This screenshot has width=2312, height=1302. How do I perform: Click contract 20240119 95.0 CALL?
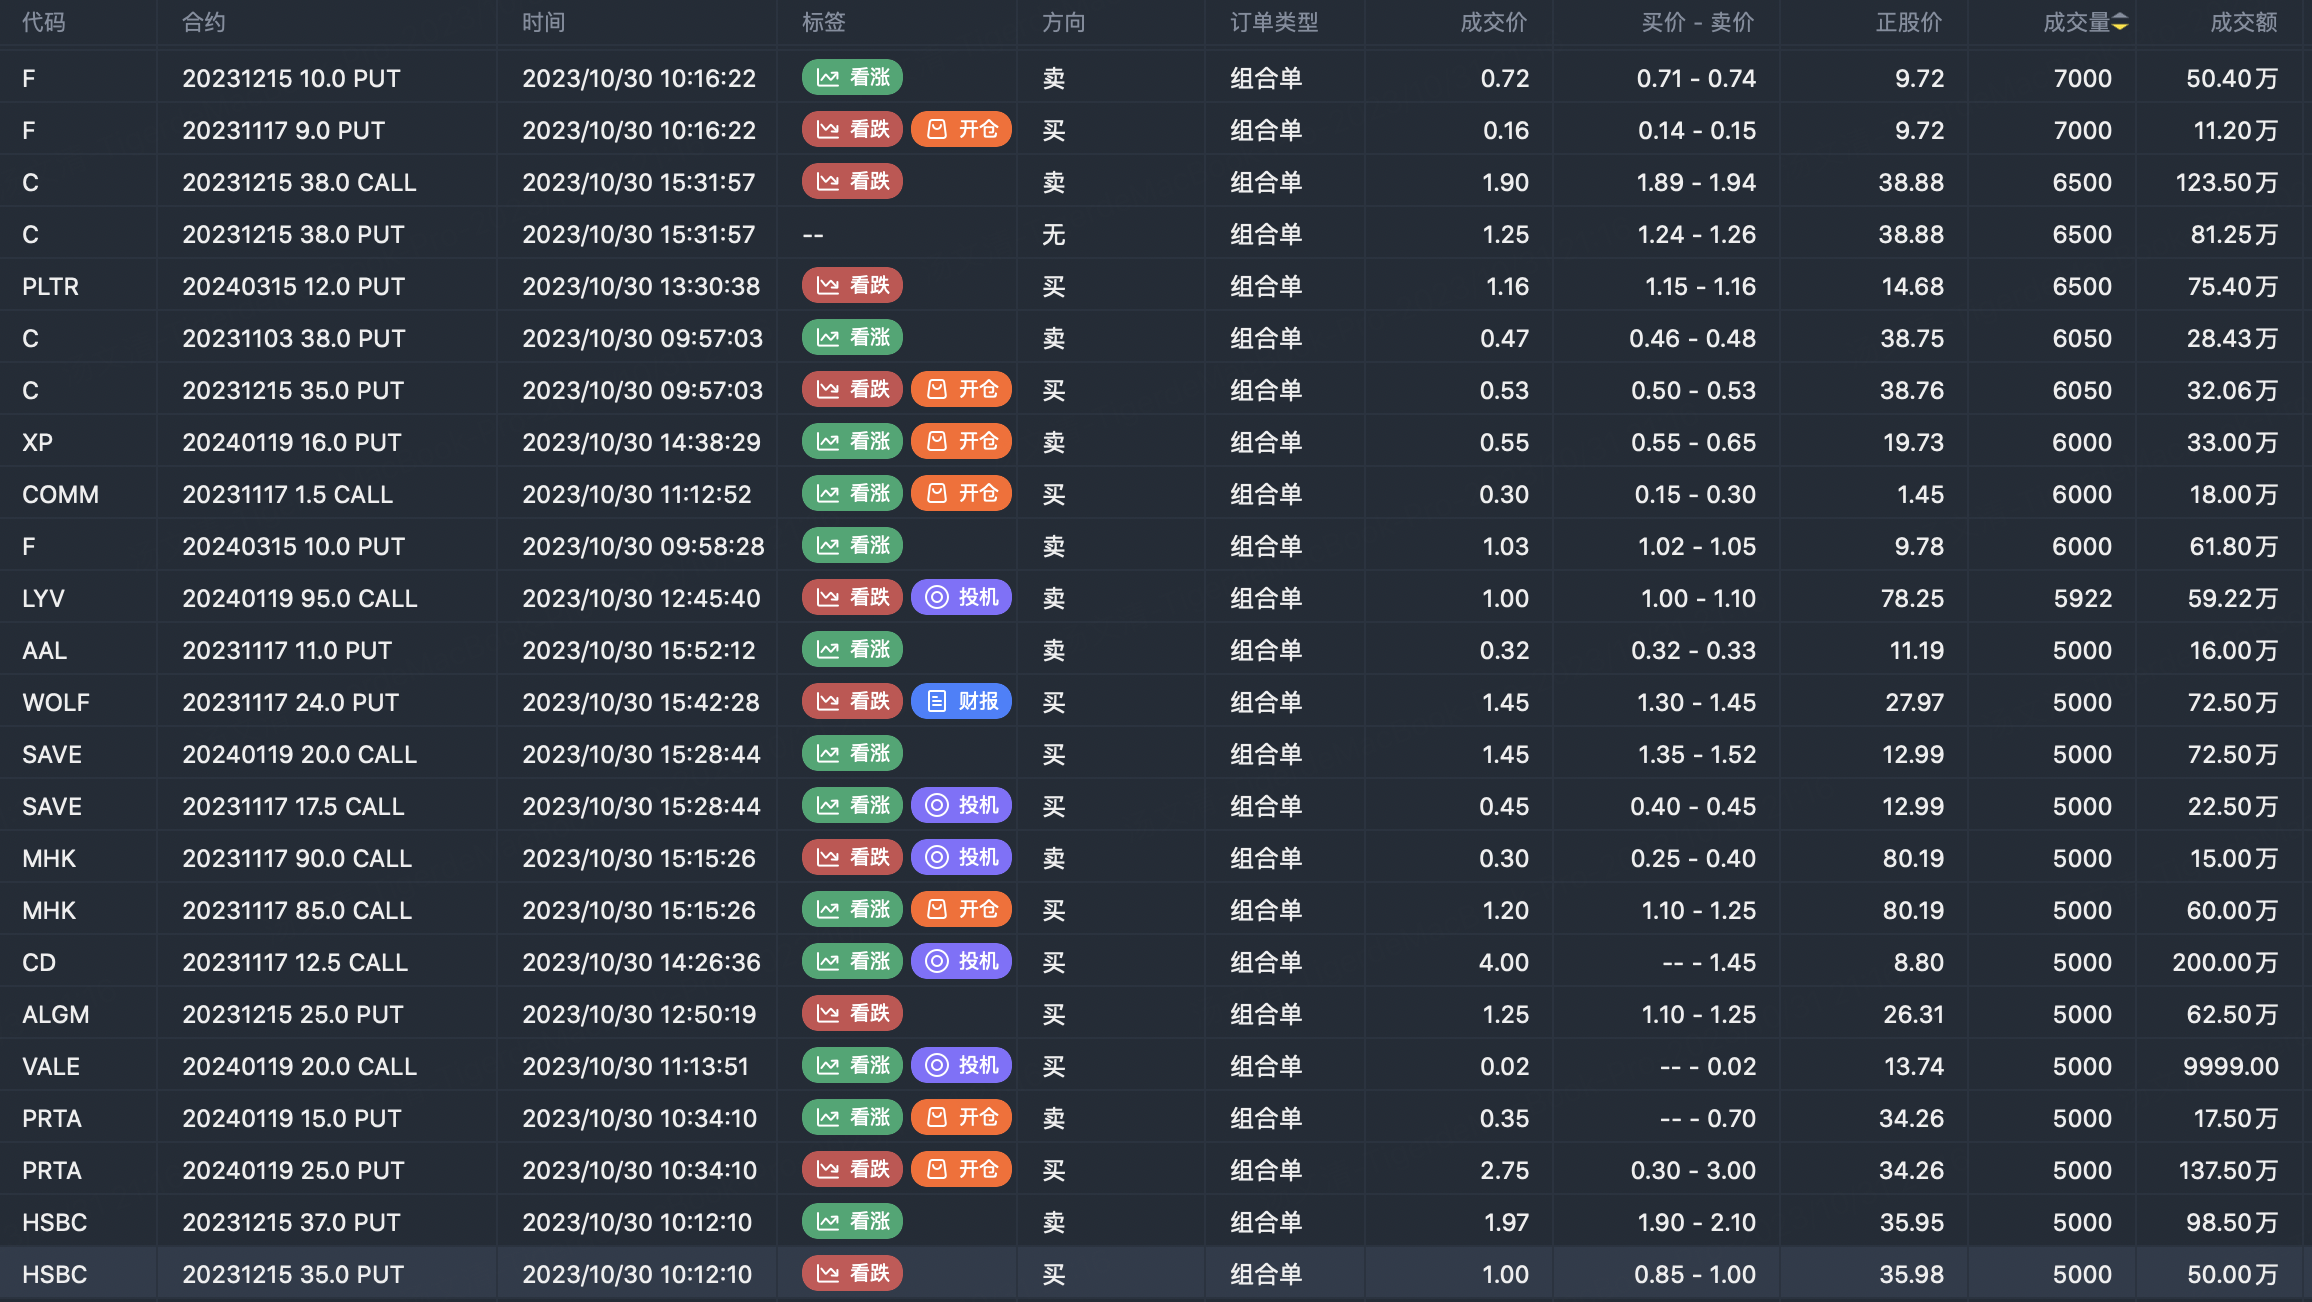(x=299, y=598)
